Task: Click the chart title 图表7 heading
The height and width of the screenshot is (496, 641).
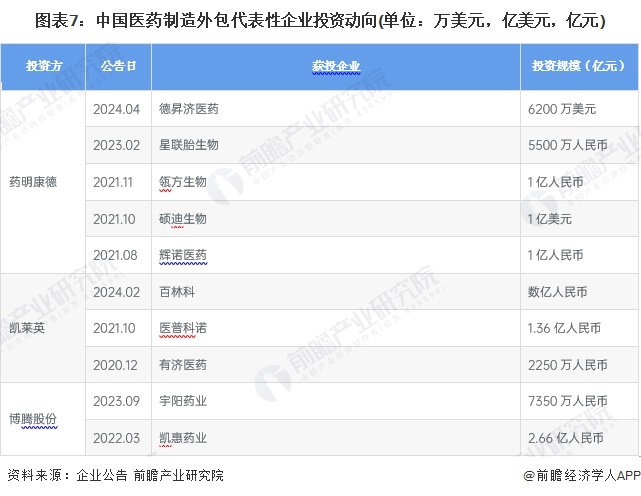Action: coord(320,20)
